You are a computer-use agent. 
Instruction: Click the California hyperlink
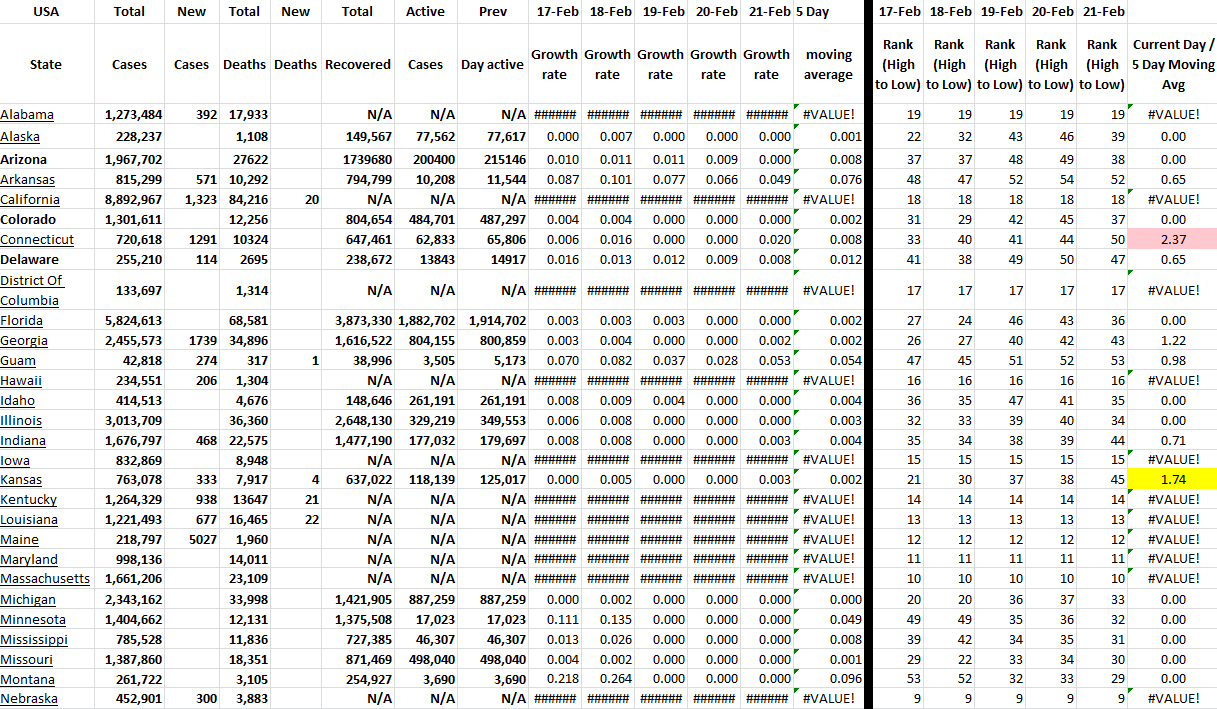(29, 199)
